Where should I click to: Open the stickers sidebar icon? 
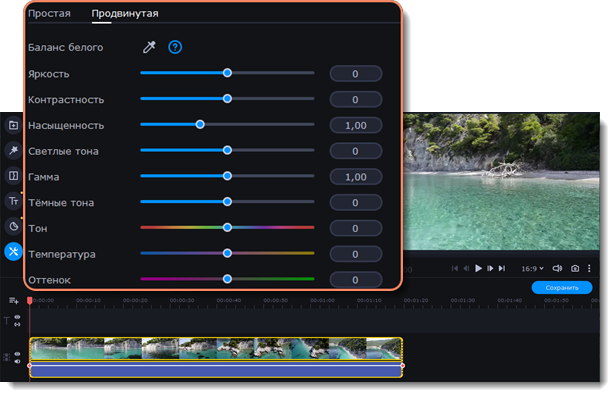pos(13,226)
